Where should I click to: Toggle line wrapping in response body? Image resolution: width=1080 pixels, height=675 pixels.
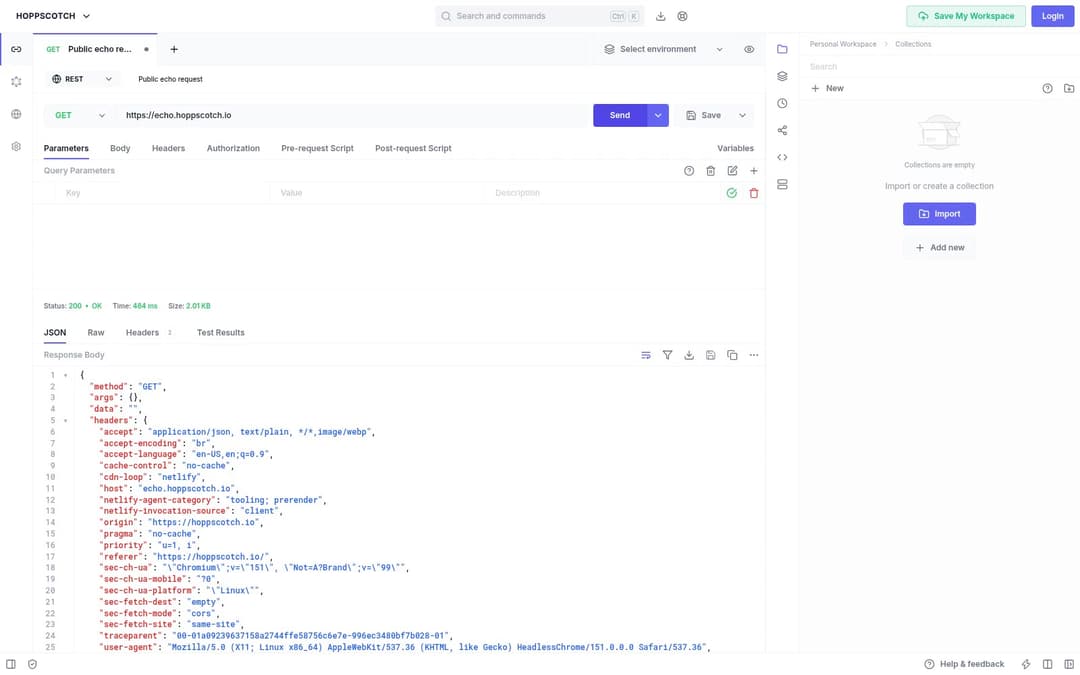tap(645, 355)
